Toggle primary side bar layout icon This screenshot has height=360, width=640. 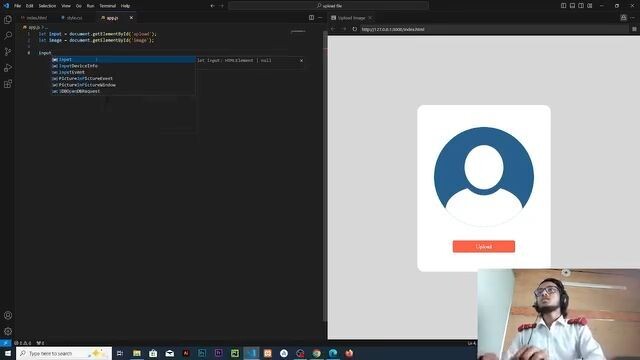[x=563, y=6]
